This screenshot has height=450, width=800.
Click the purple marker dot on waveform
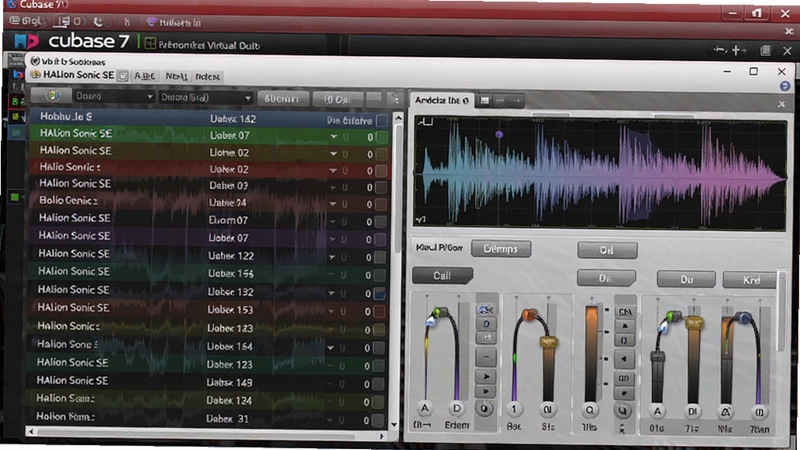tap(499, 135)
